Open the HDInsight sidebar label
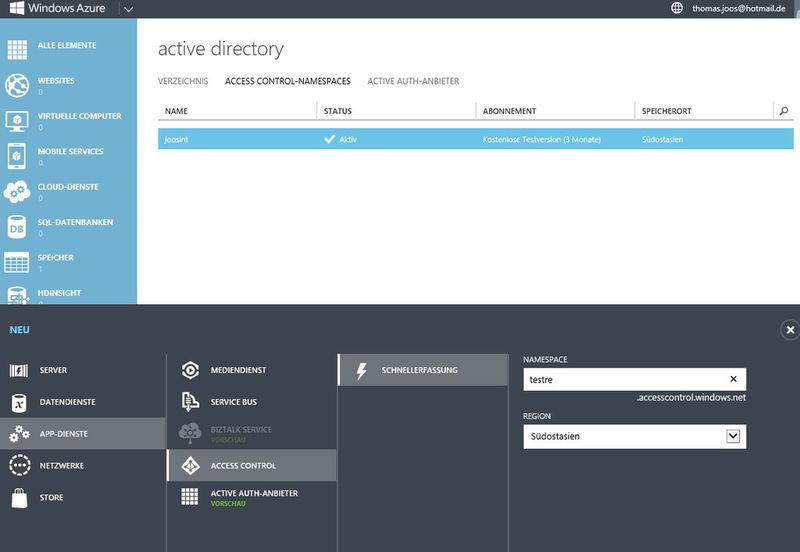Viewport: 800px width, 552px height. tap(59, 293)
